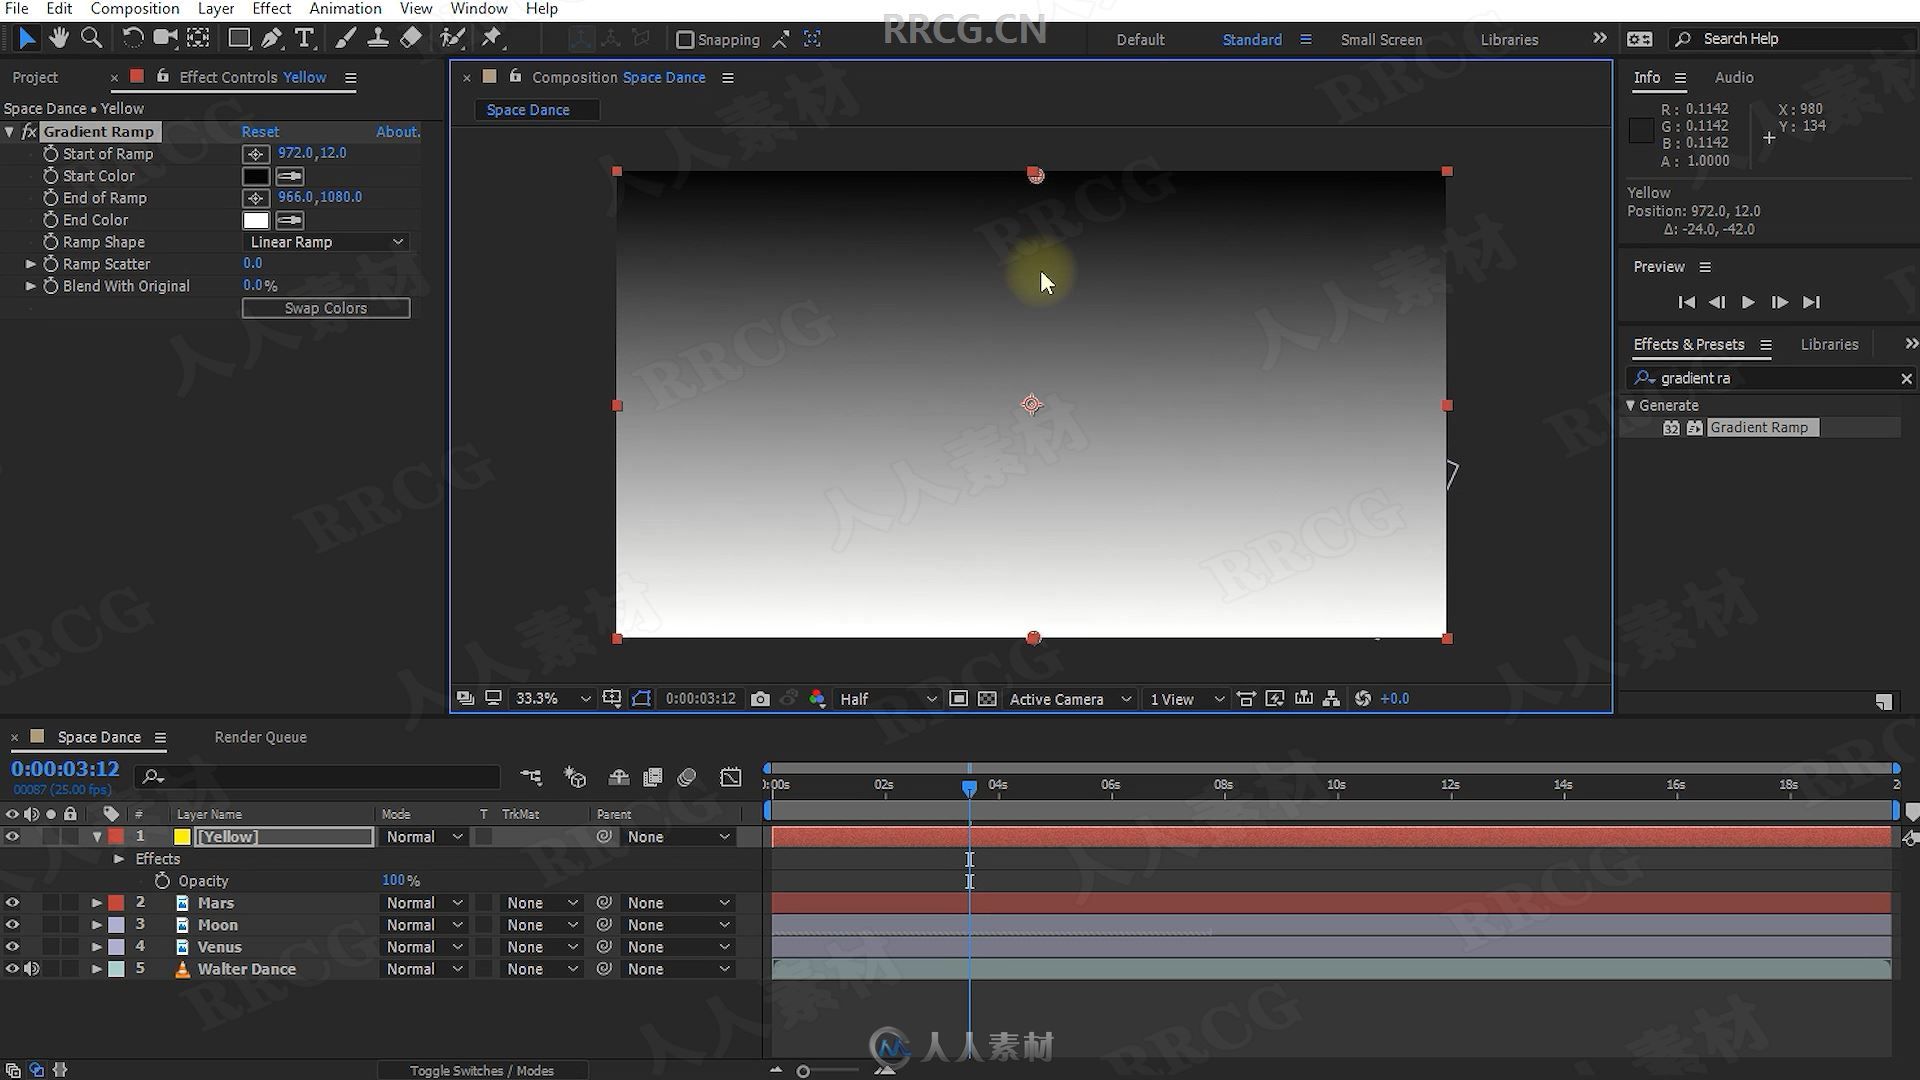
Task: Click the search icon in Effects & Presets
Action: [x=1643, y=377]
